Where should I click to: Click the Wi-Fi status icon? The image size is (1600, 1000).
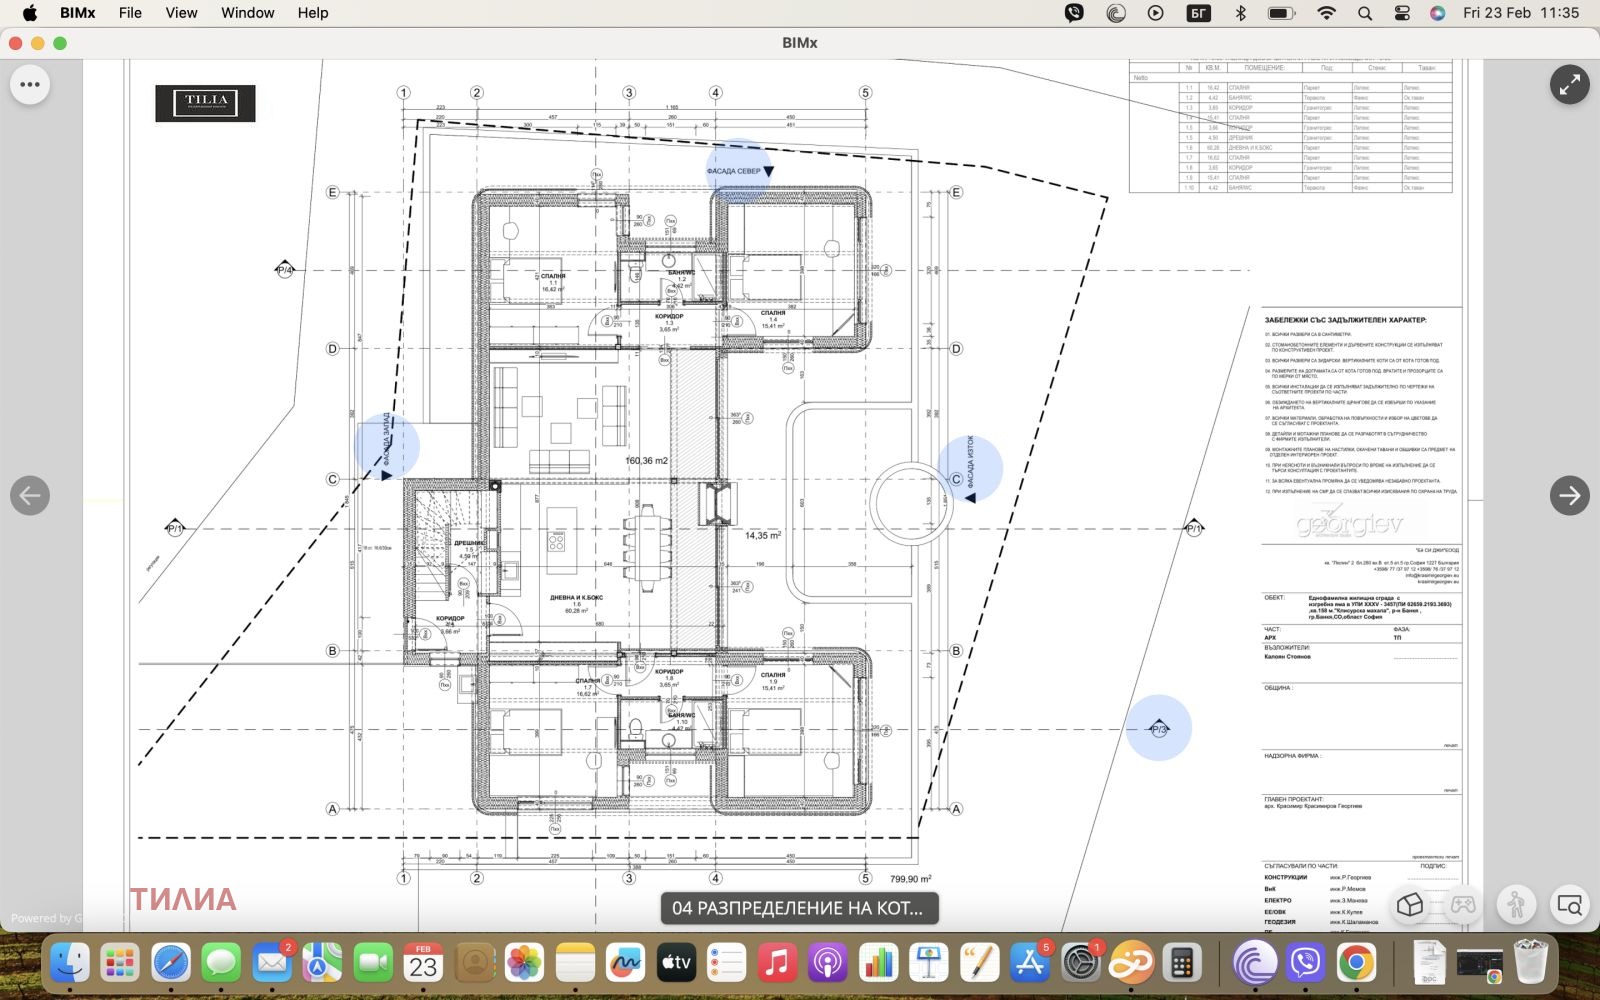point(1327,13)
